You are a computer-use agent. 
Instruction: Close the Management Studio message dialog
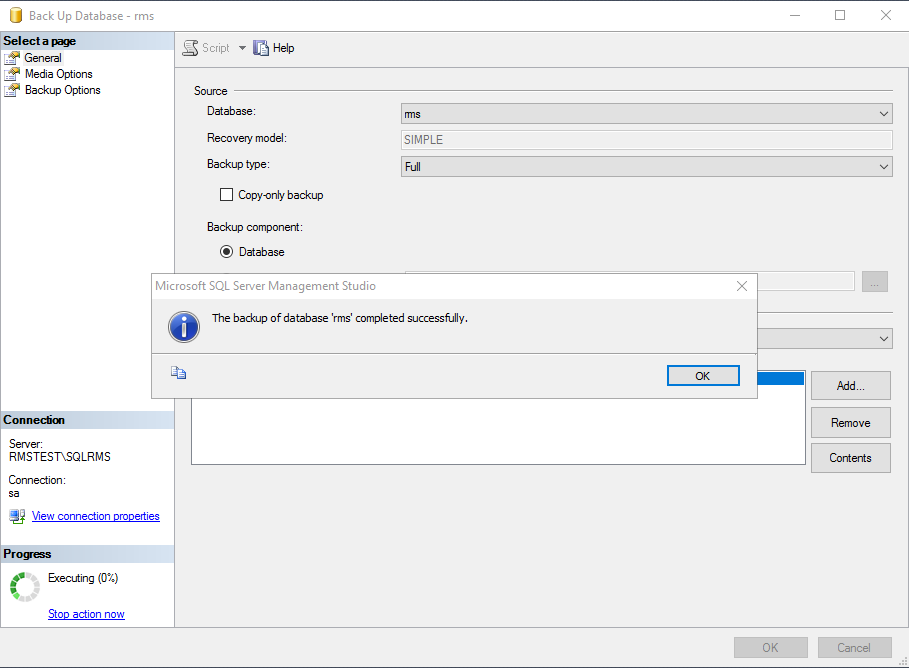[741, 286]
